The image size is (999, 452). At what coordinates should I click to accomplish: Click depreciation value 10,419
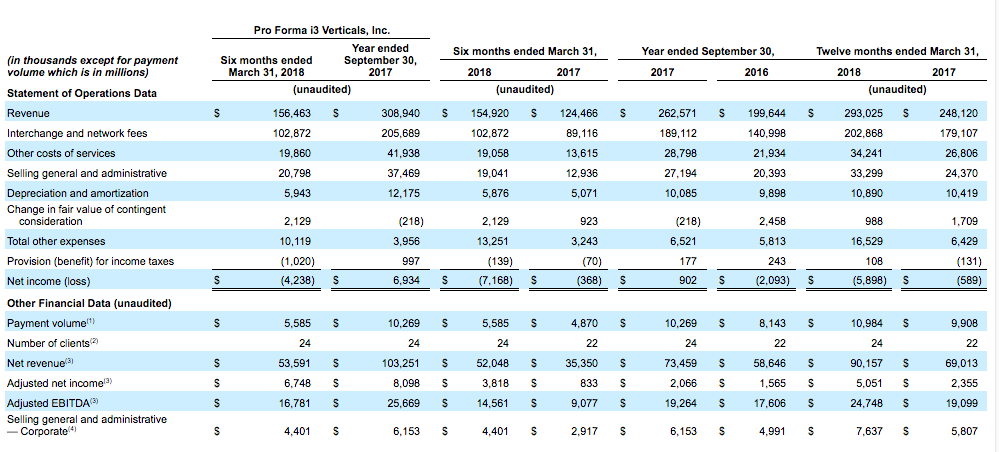click(962, 193)
